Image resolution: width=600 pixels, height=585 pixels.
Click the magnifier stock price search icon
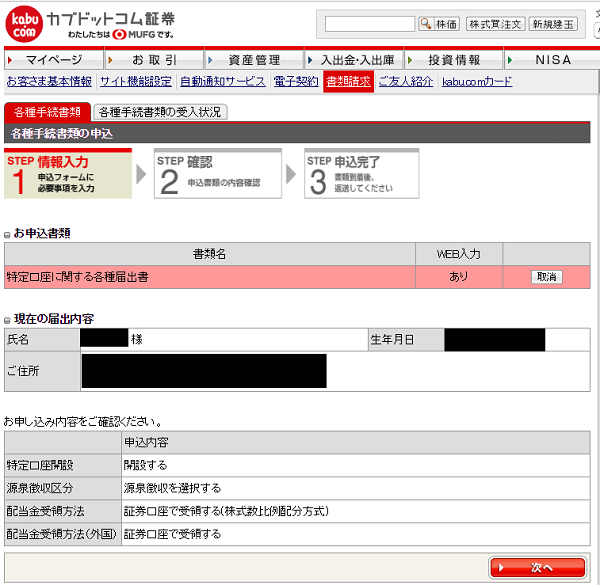pos(426,24)
